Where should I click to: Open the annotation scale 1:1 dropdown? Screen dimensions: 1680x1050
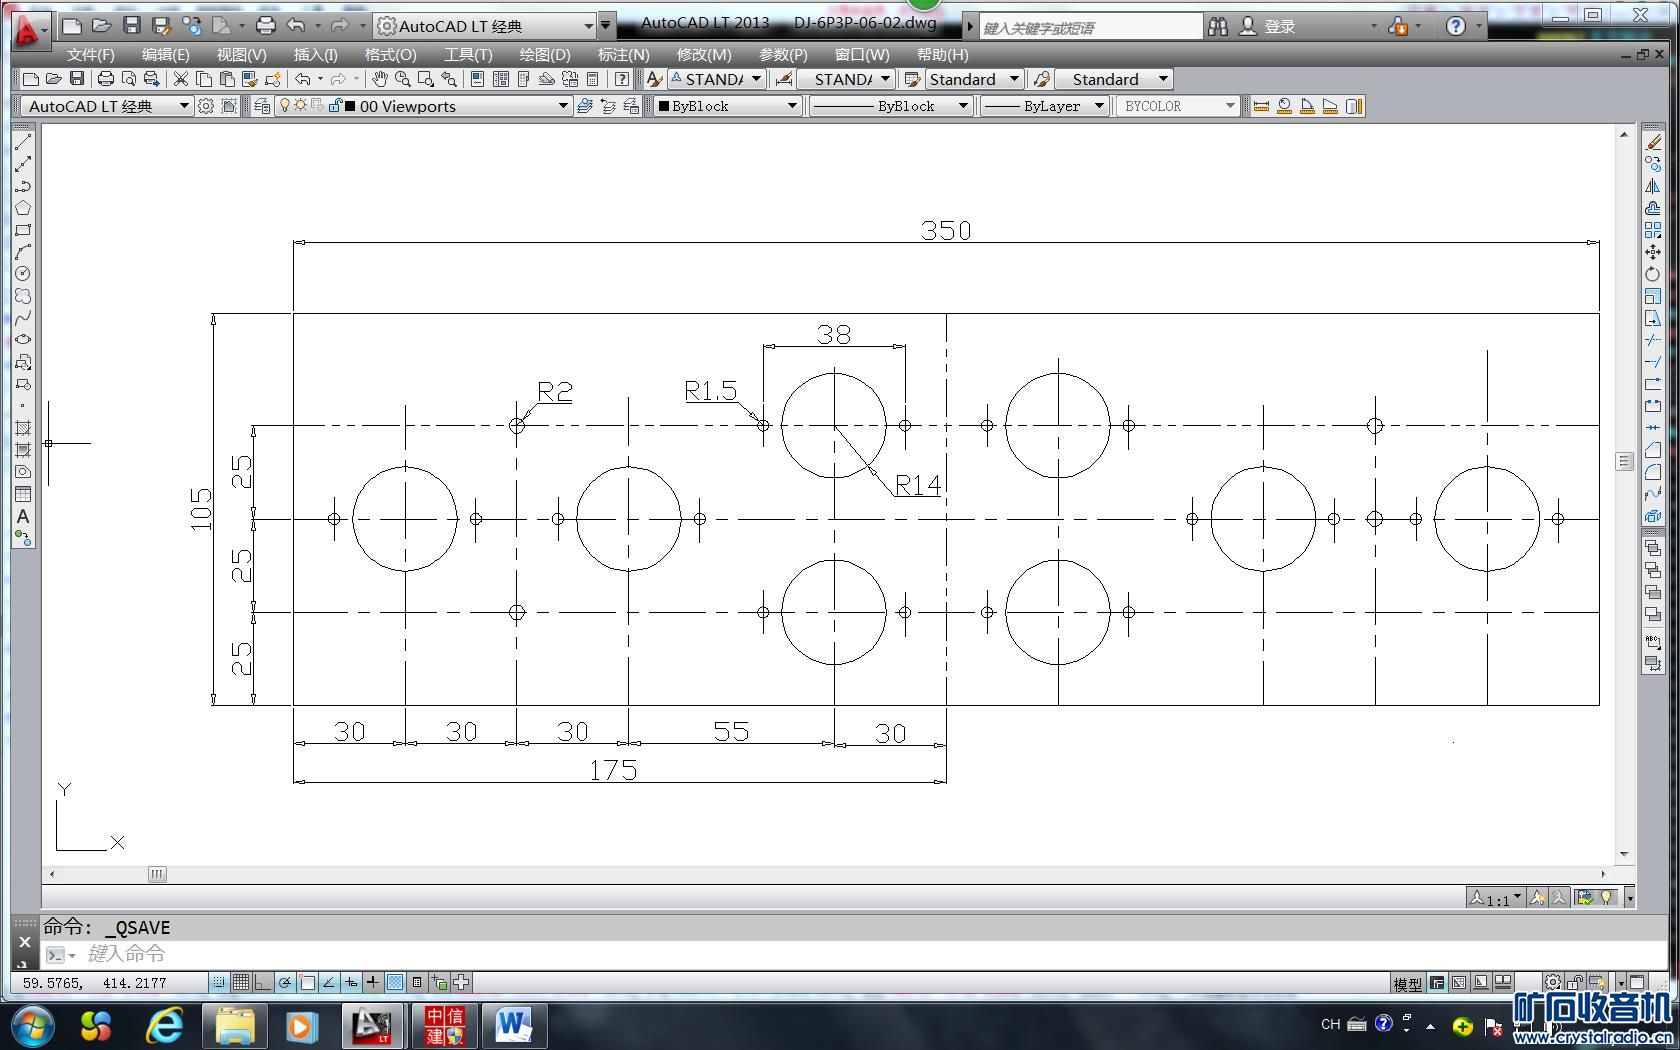[x=1496, y=898]
